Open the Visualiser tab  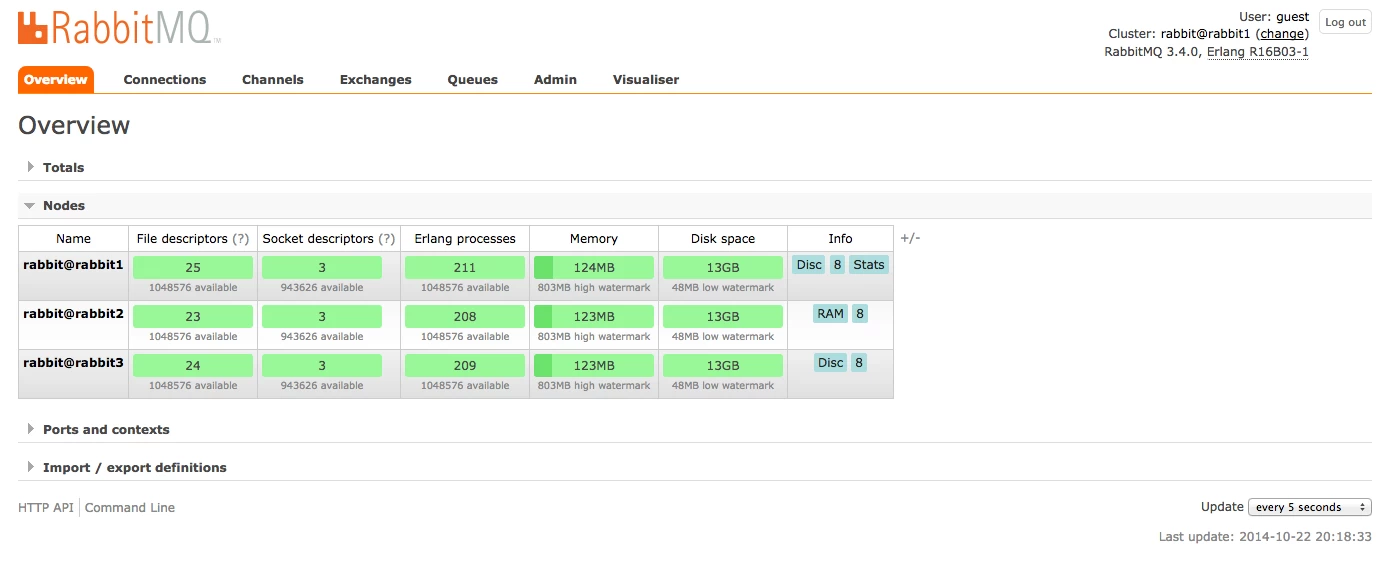pos(646,80)
